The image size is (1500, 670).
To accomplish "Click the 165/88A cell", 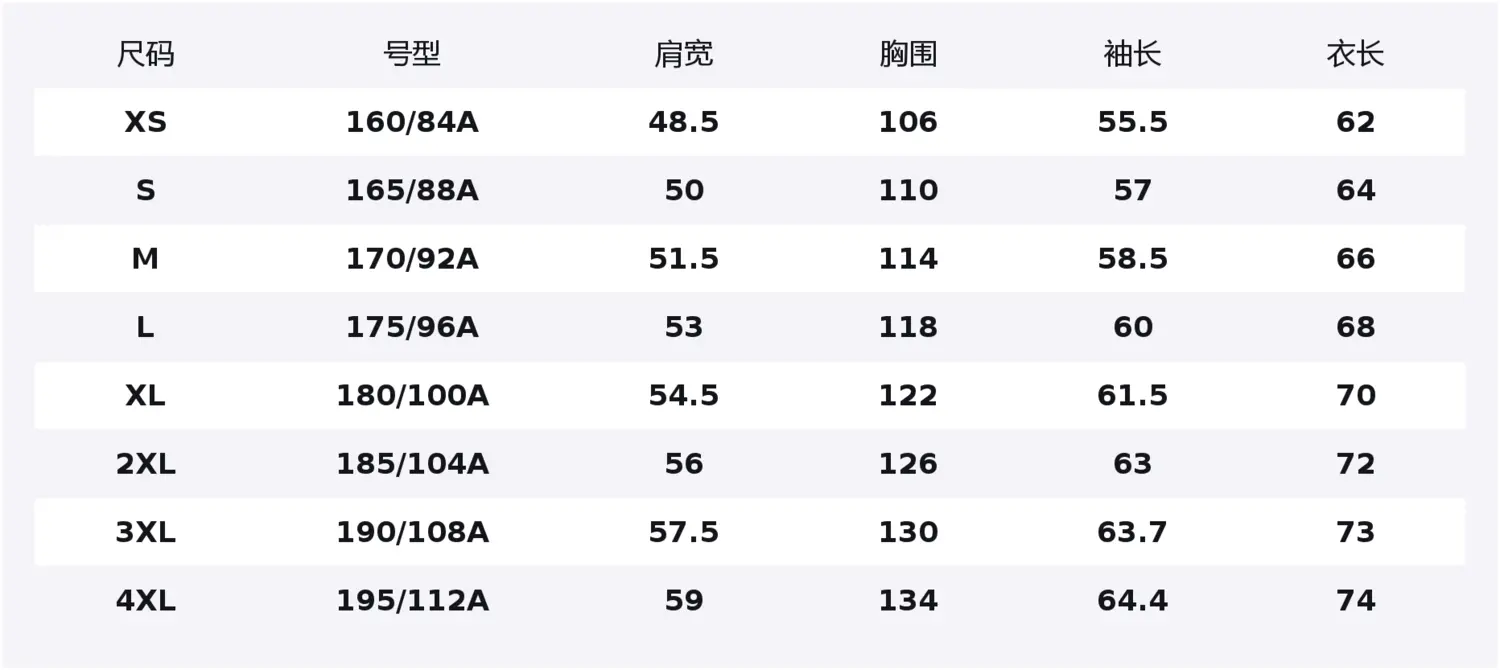I will [412, 190].
